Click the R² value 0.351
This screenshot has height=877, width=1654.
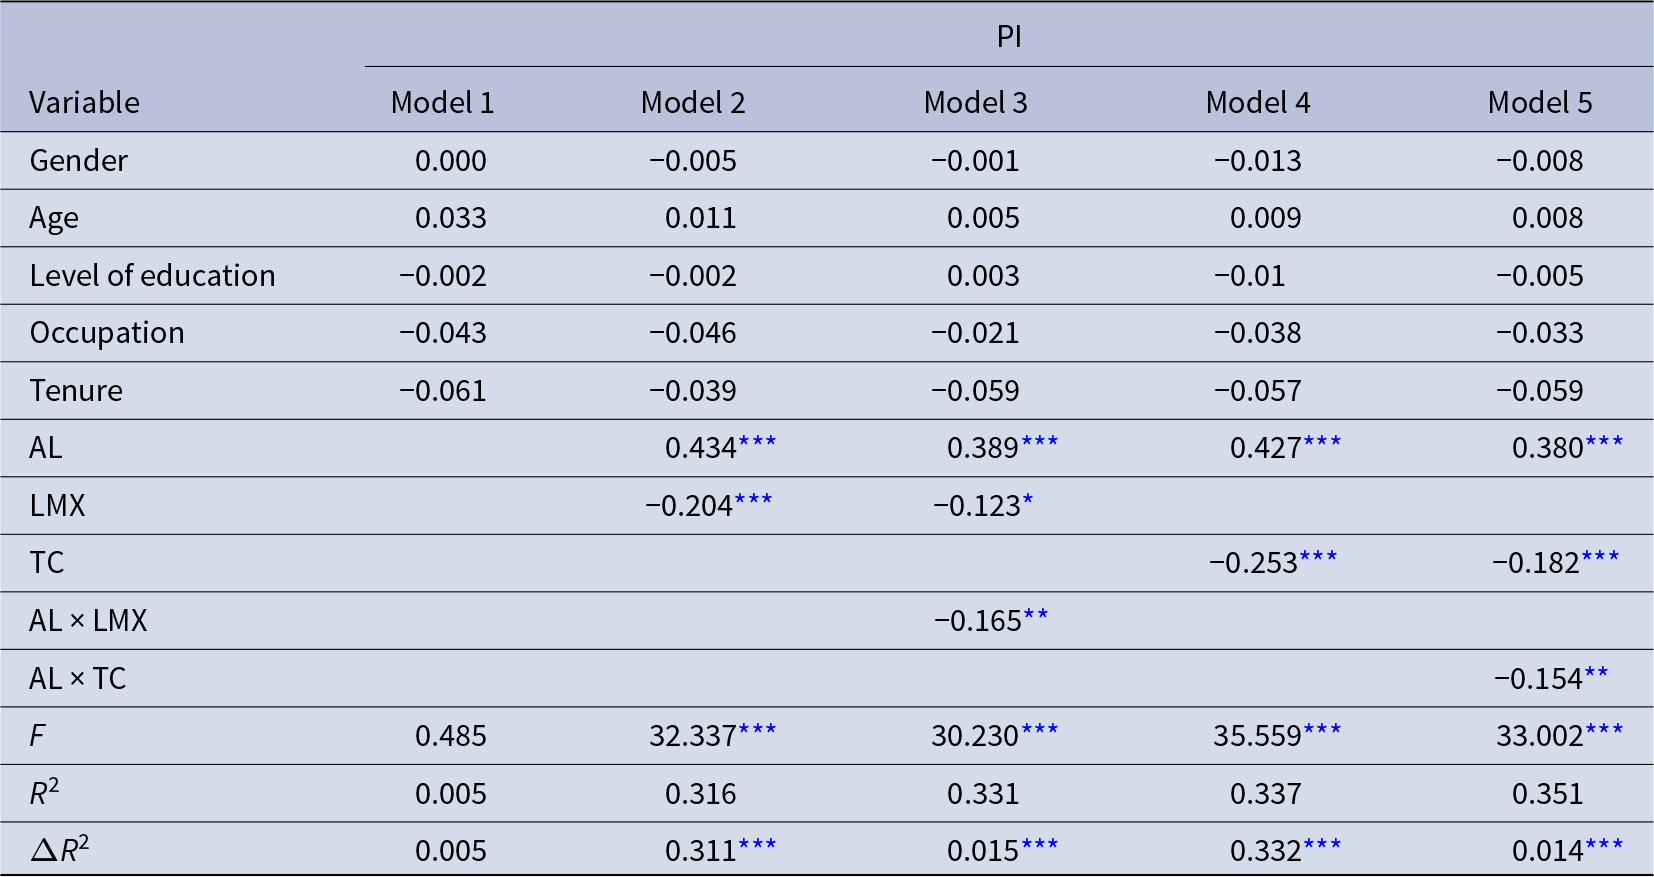(x=1547, y=794)
